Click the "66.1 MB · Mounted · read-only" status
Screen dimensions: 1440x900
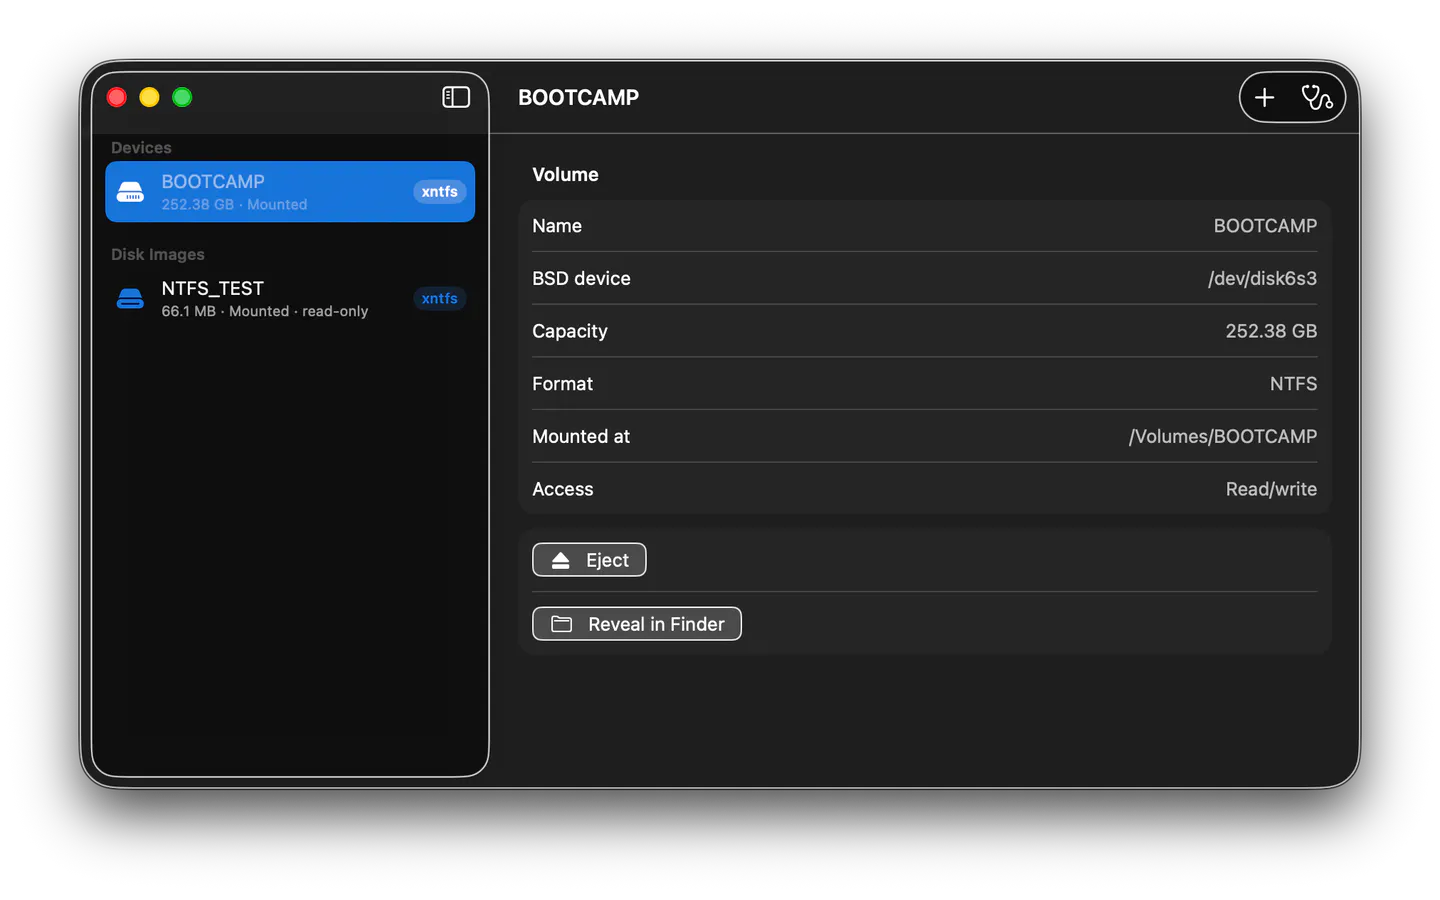[x=265, y=311]
